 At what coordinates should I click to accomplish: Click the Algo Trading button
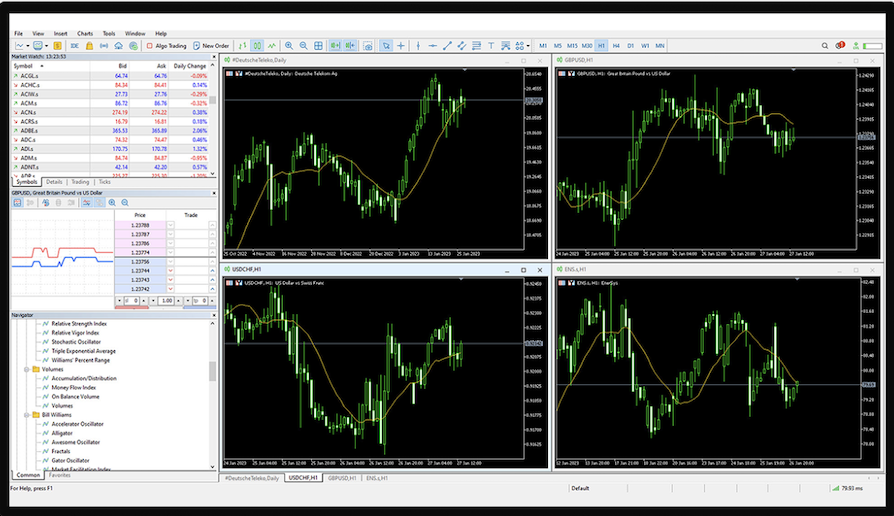pyautogui.click(x=166, y=45)
